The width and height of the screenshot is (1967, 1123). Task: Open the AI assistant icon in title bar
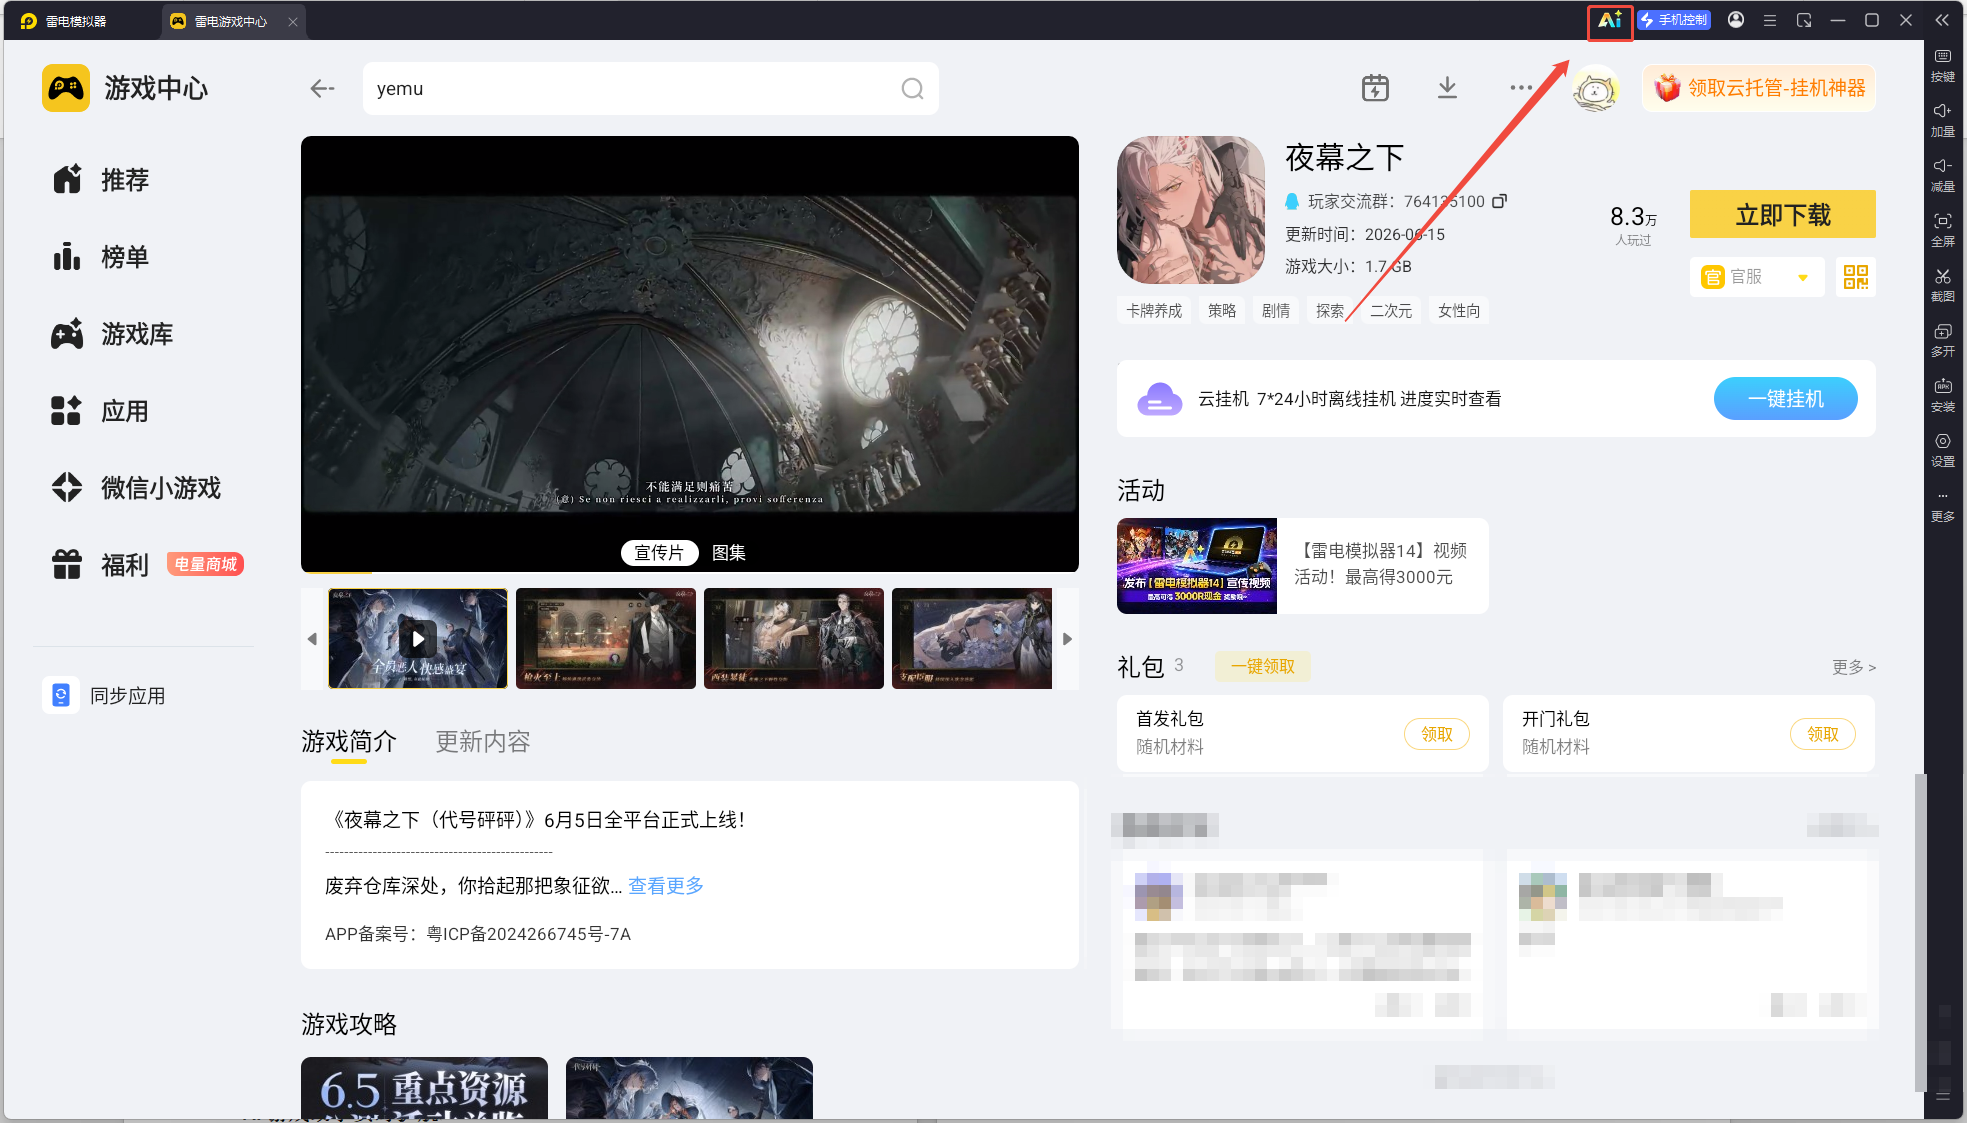(x=1609, y=20)
